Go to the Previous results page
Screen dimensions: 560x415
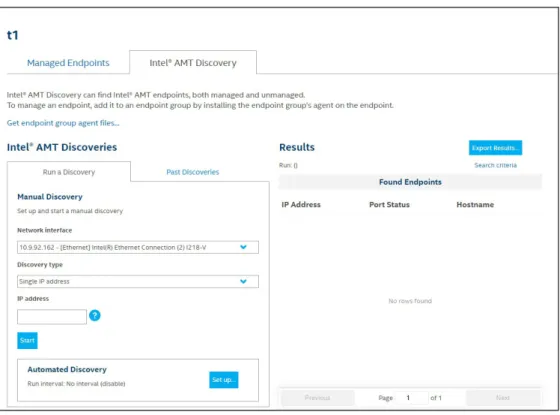pos(318,398)
